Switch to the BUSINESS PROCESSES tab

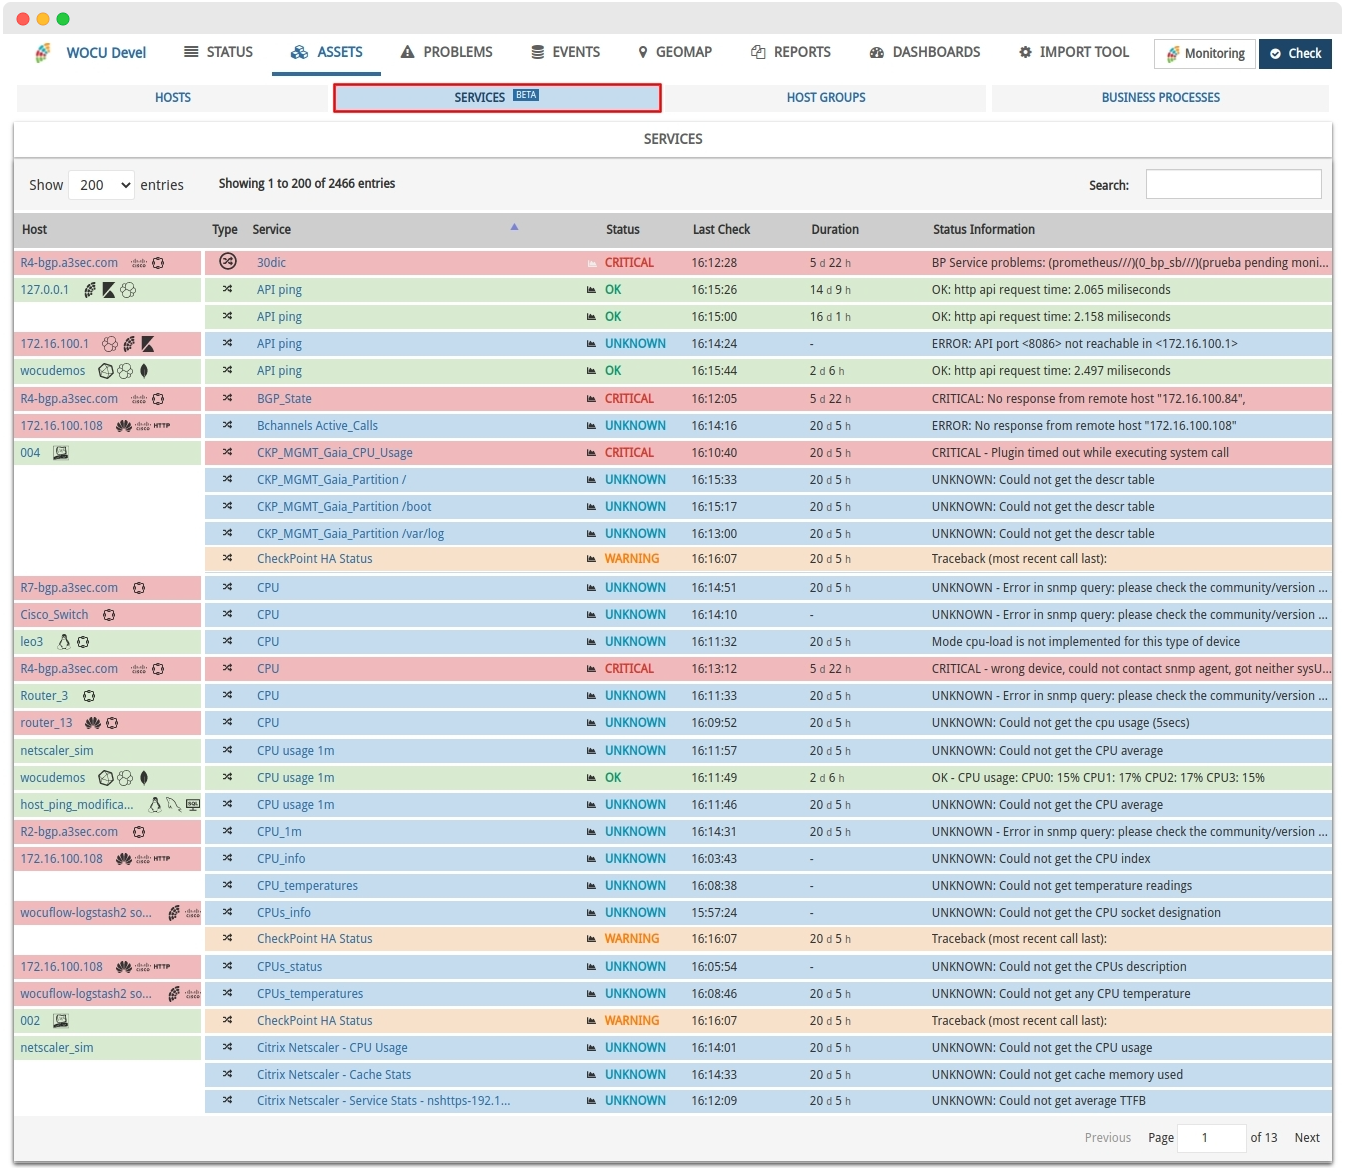[1160, 98]
